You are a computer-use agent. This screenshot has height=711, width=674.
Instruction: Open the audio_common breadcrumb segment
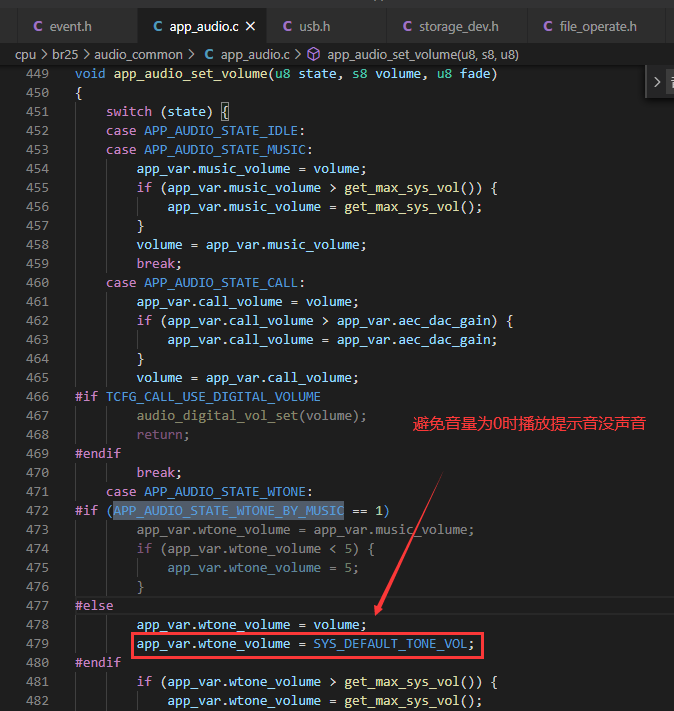(138, 55)
